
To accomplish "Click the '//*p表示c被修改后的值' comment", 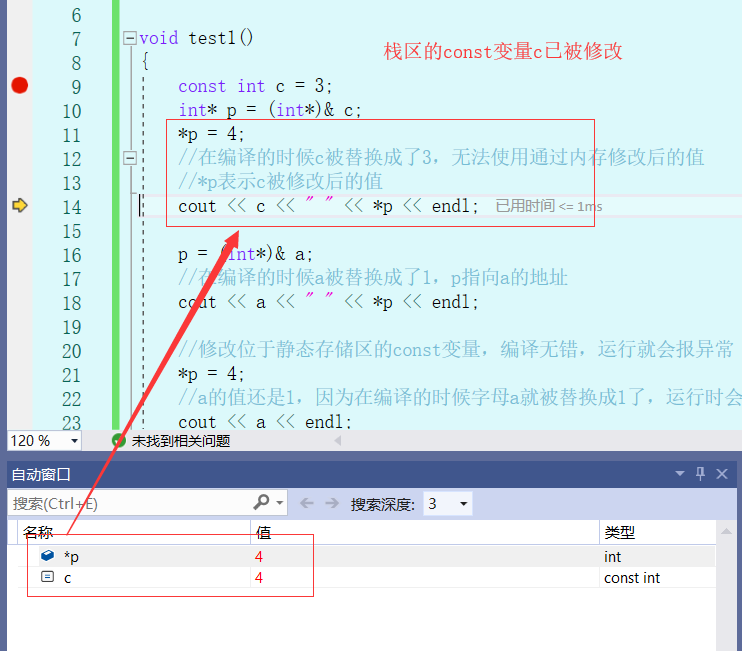I will pyautogui.click(x=281, y=182).
